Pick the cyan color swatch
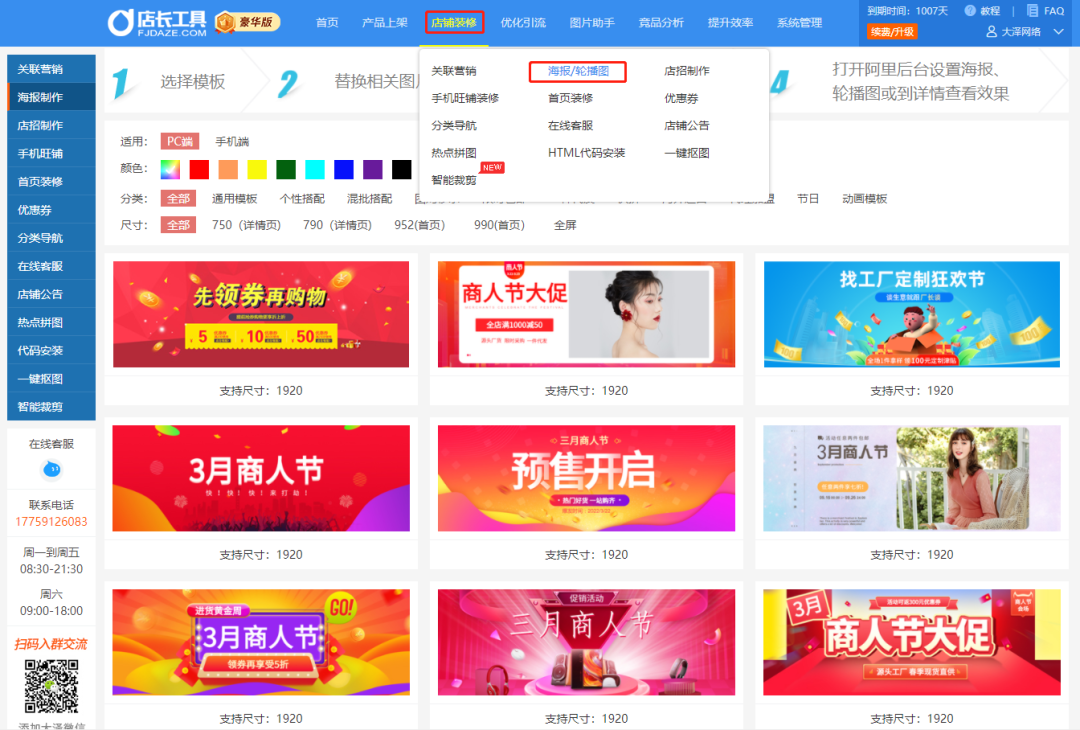Image resolution: width=1080 pixels, height=730 pixels. click(x=315, y=169)
